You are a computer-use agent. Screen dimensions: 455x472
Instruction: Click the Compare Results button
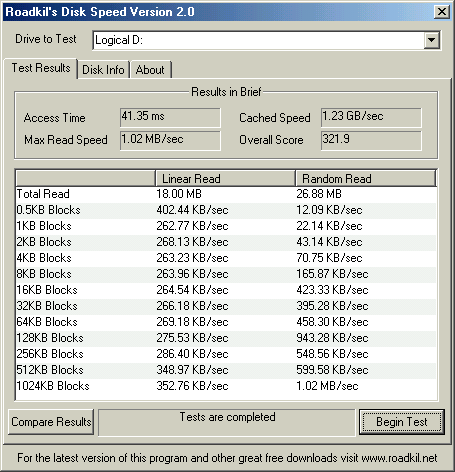[51, 422]
